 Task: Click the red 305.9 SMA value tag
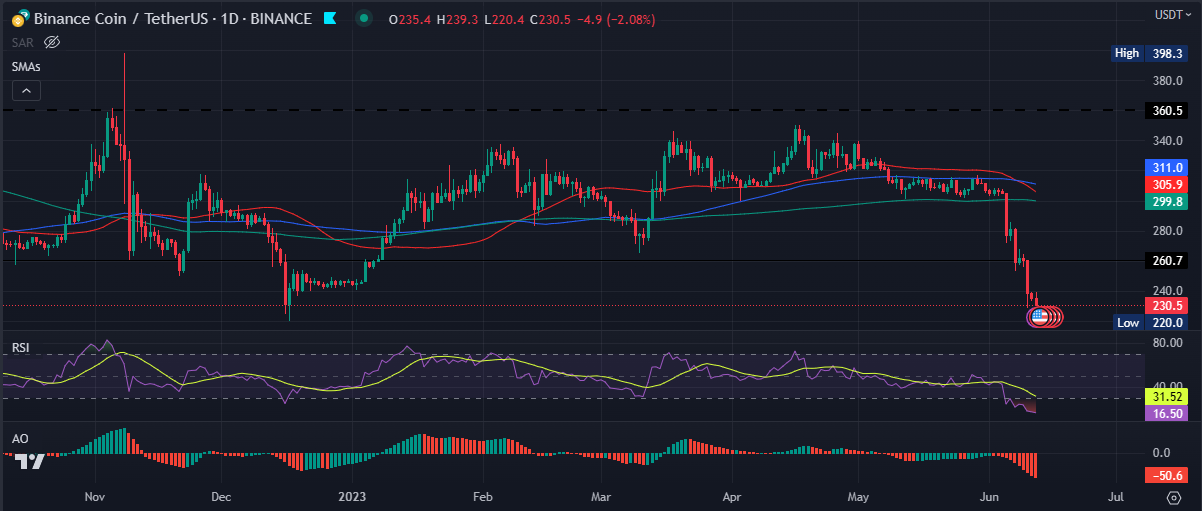tap(1166, 184)
